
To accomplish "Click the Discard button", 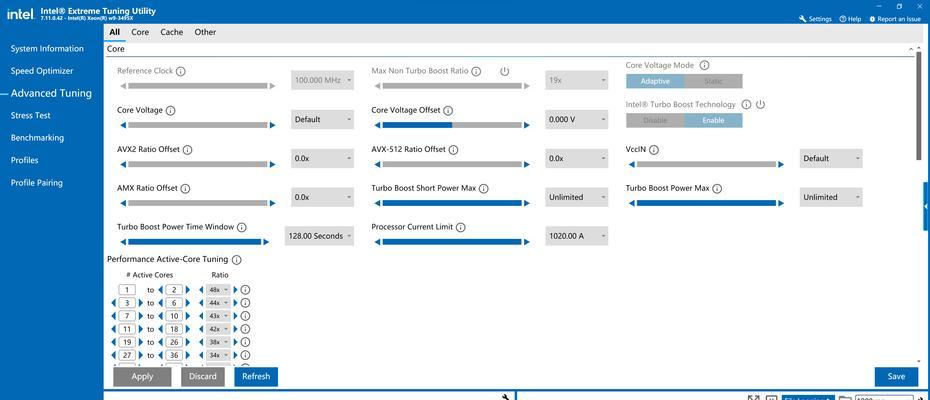I will pos(203,377).
